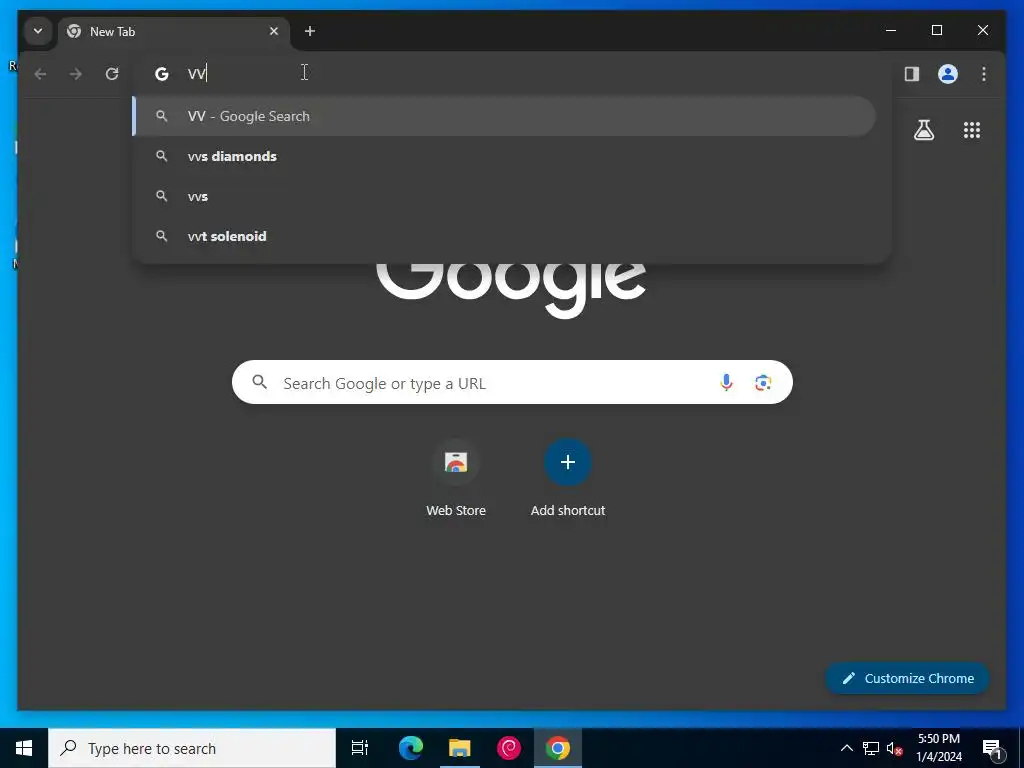1024x768 pixels.
Task: Launch Microsoft Edge from taskbar
Action: click(x=411, y=748)
